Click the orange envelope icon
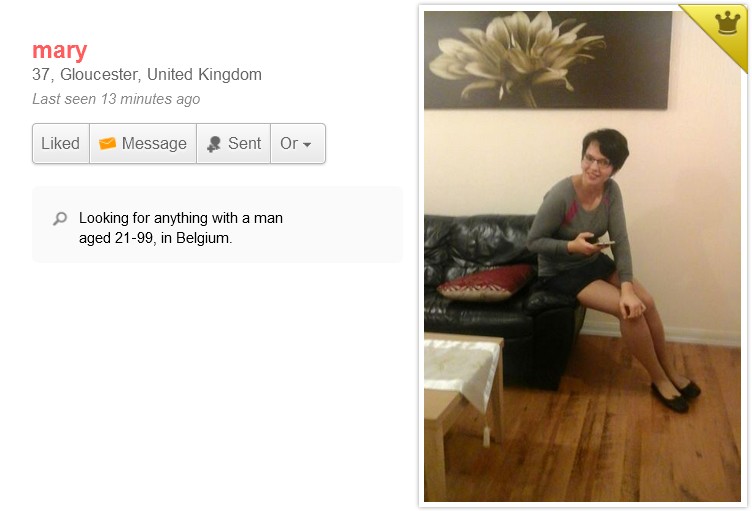The width and height of the screenshot is (752, 511). pos(107,143)
